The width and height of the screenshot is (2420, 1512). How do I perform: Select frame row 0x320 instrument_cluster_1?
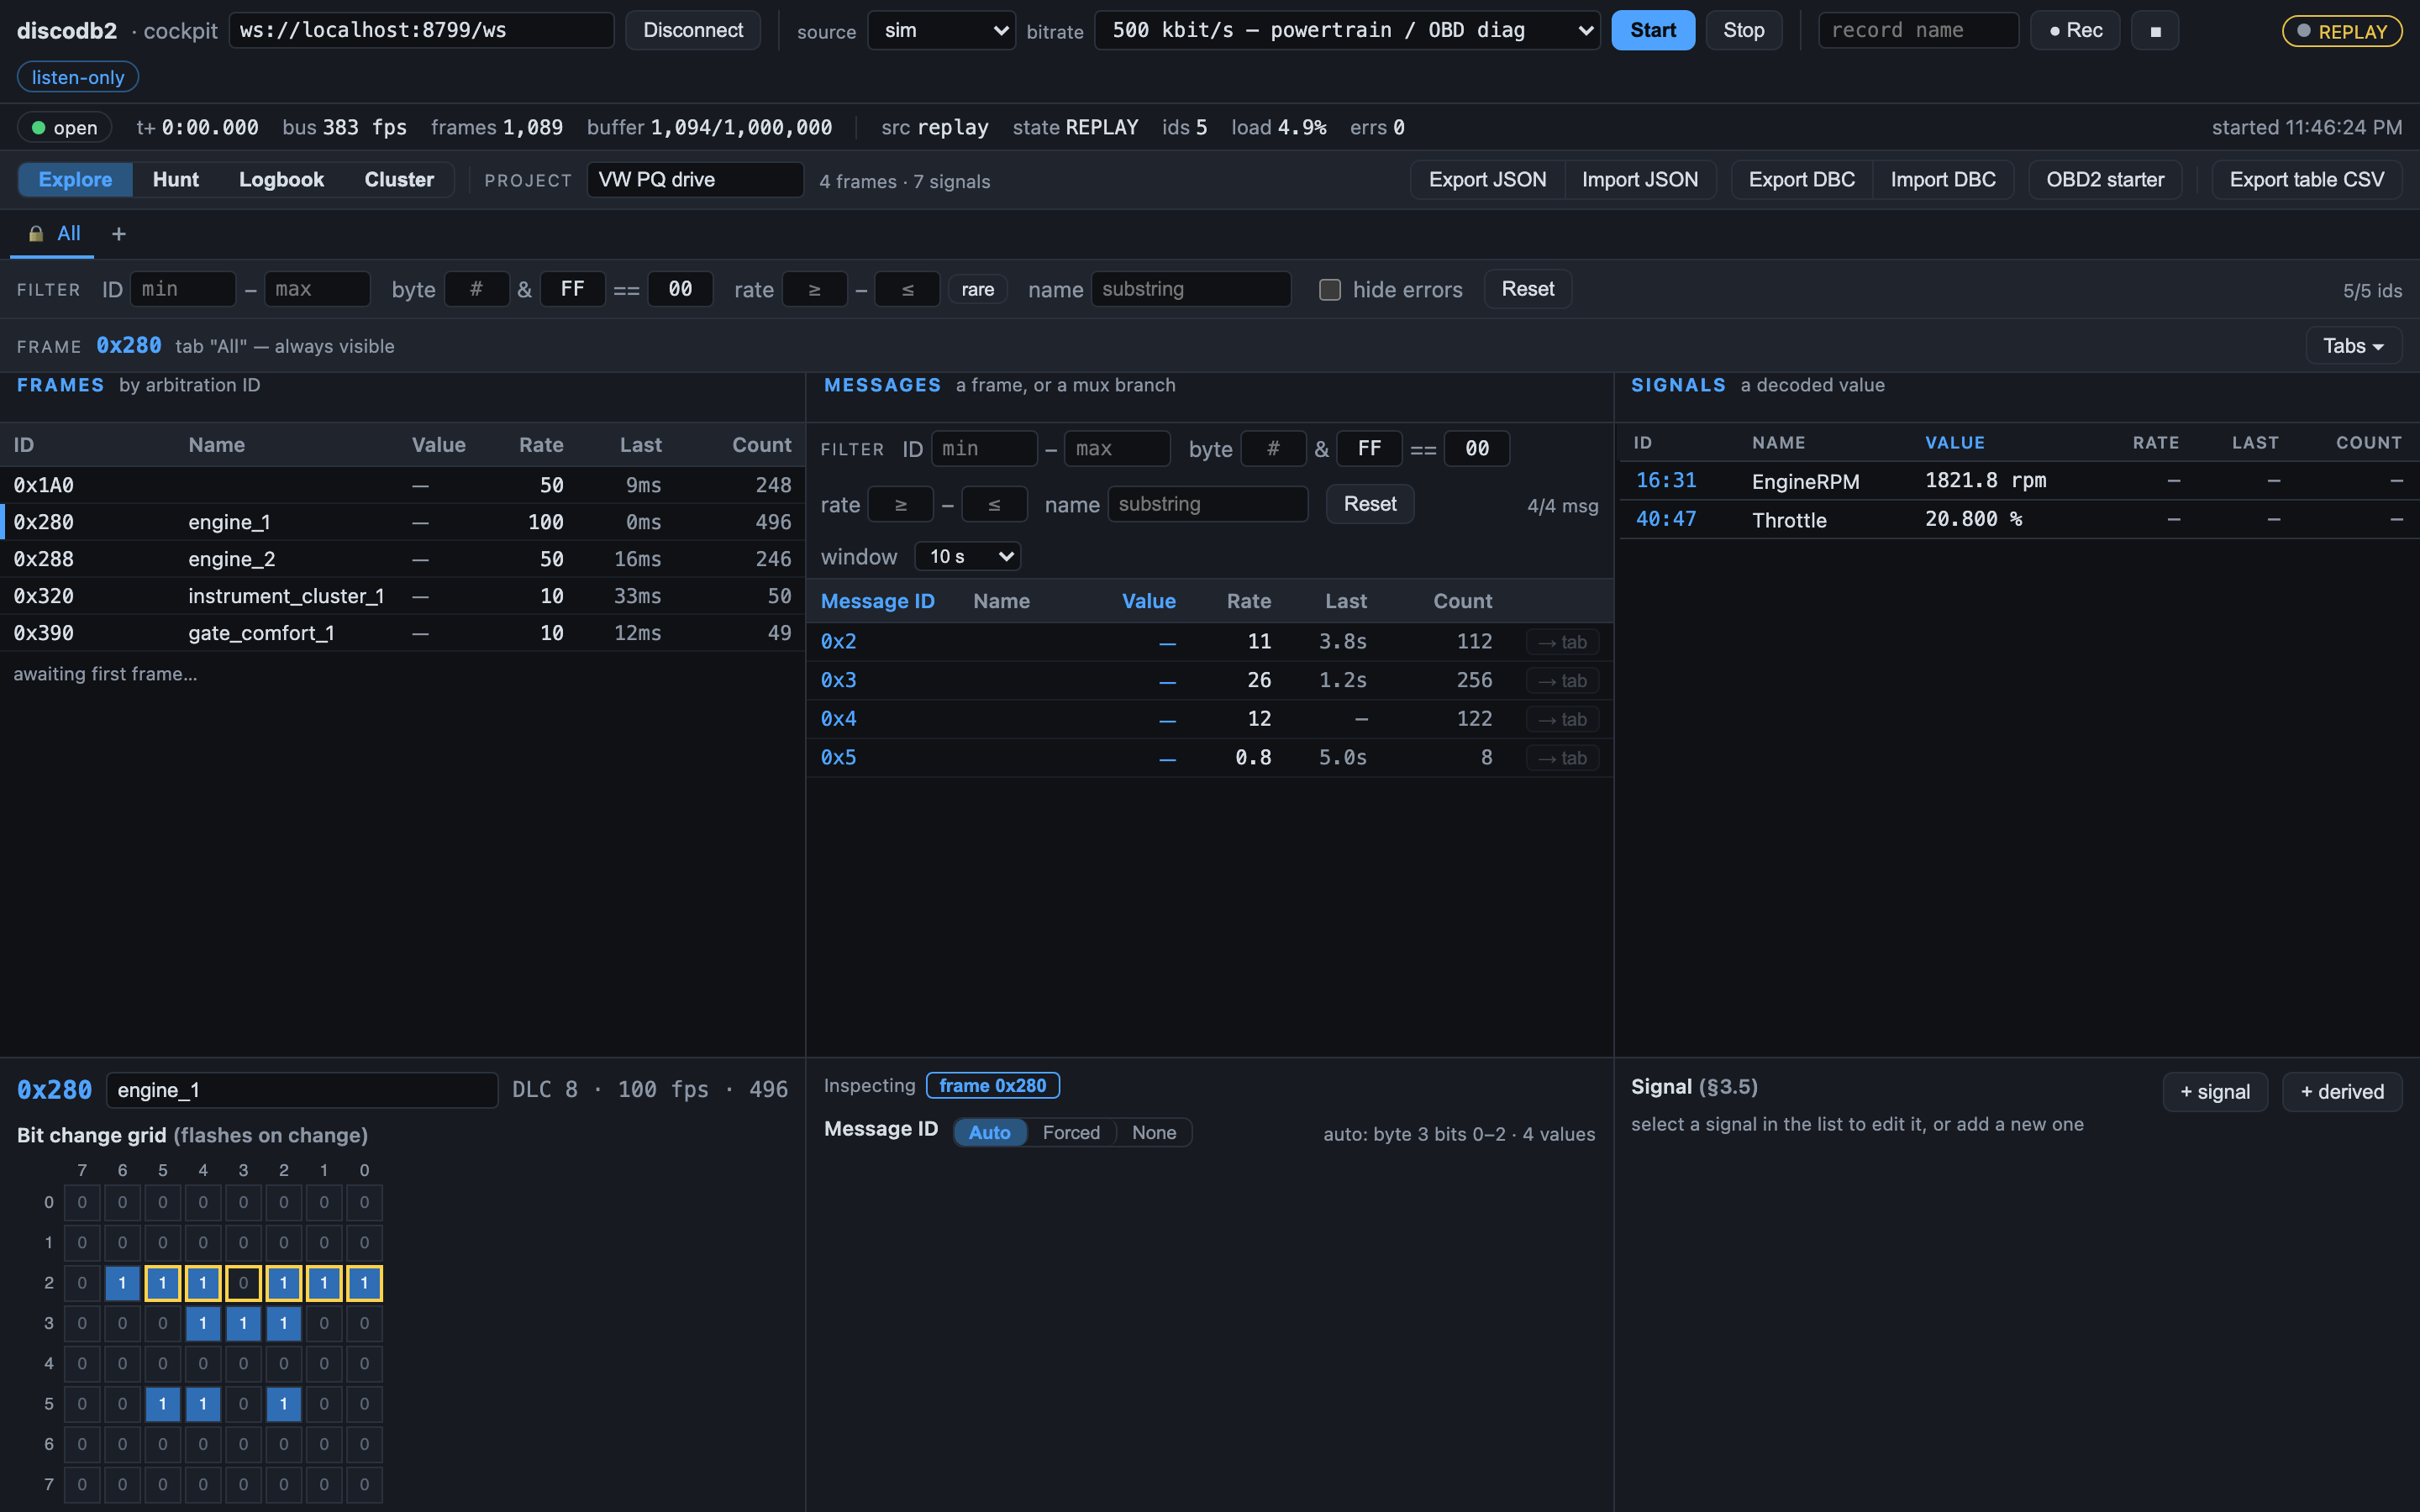coord(402,597)
